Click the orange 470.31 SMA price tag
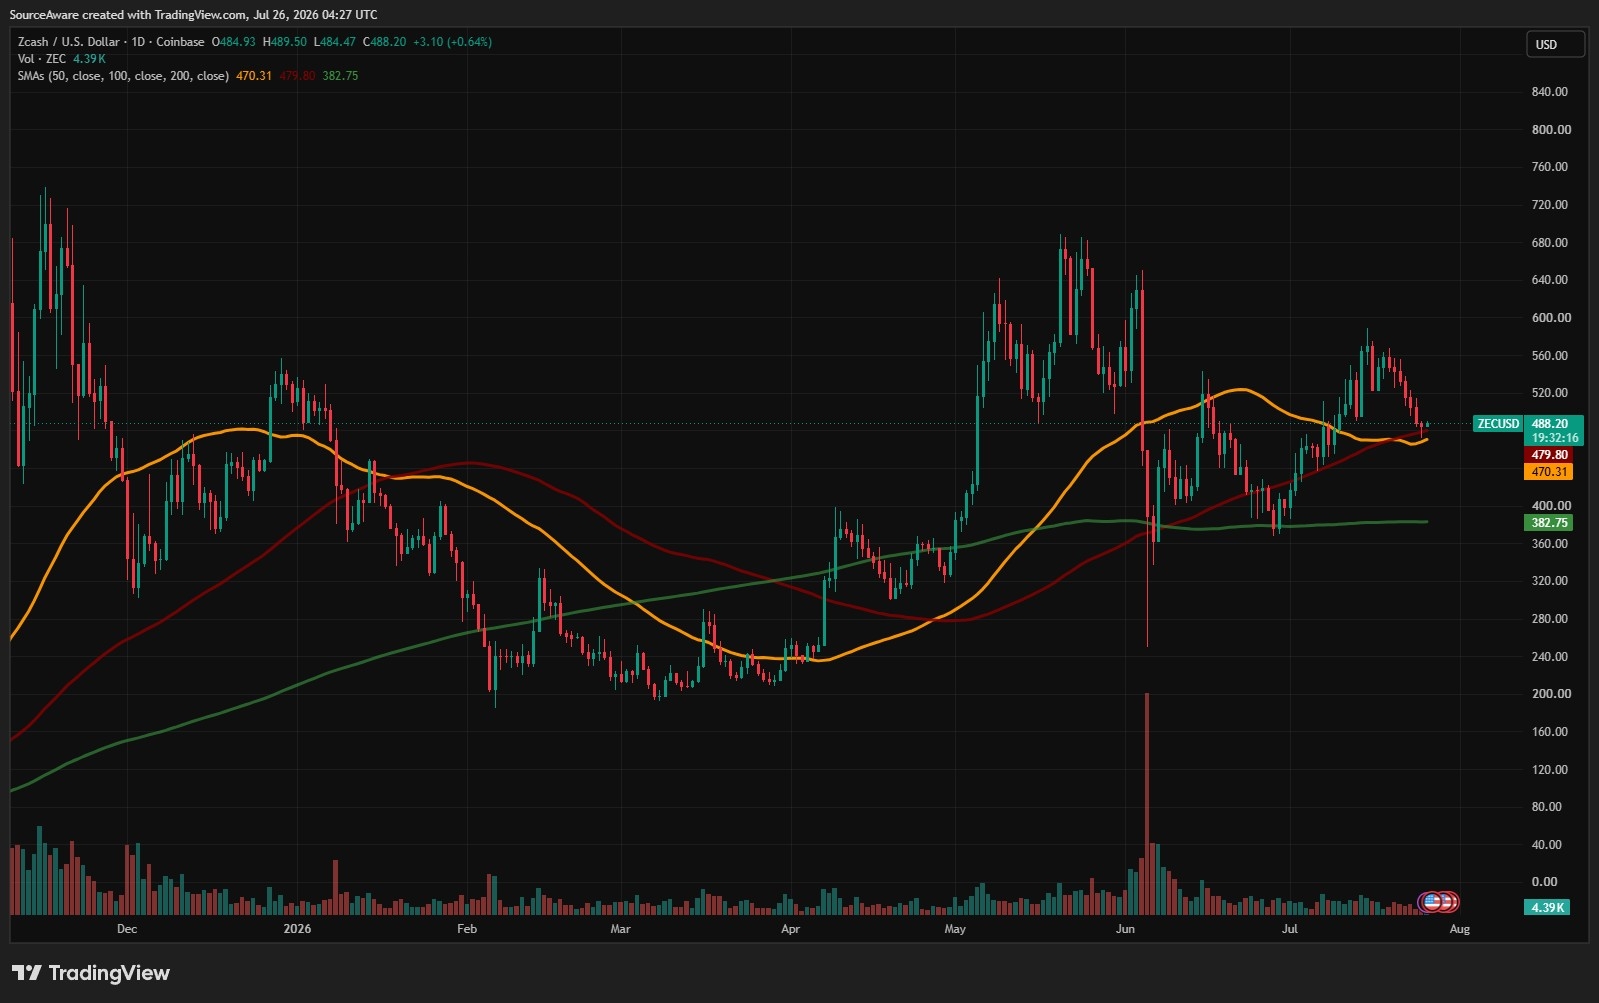The image size is (1599, 1003). 1549,472
